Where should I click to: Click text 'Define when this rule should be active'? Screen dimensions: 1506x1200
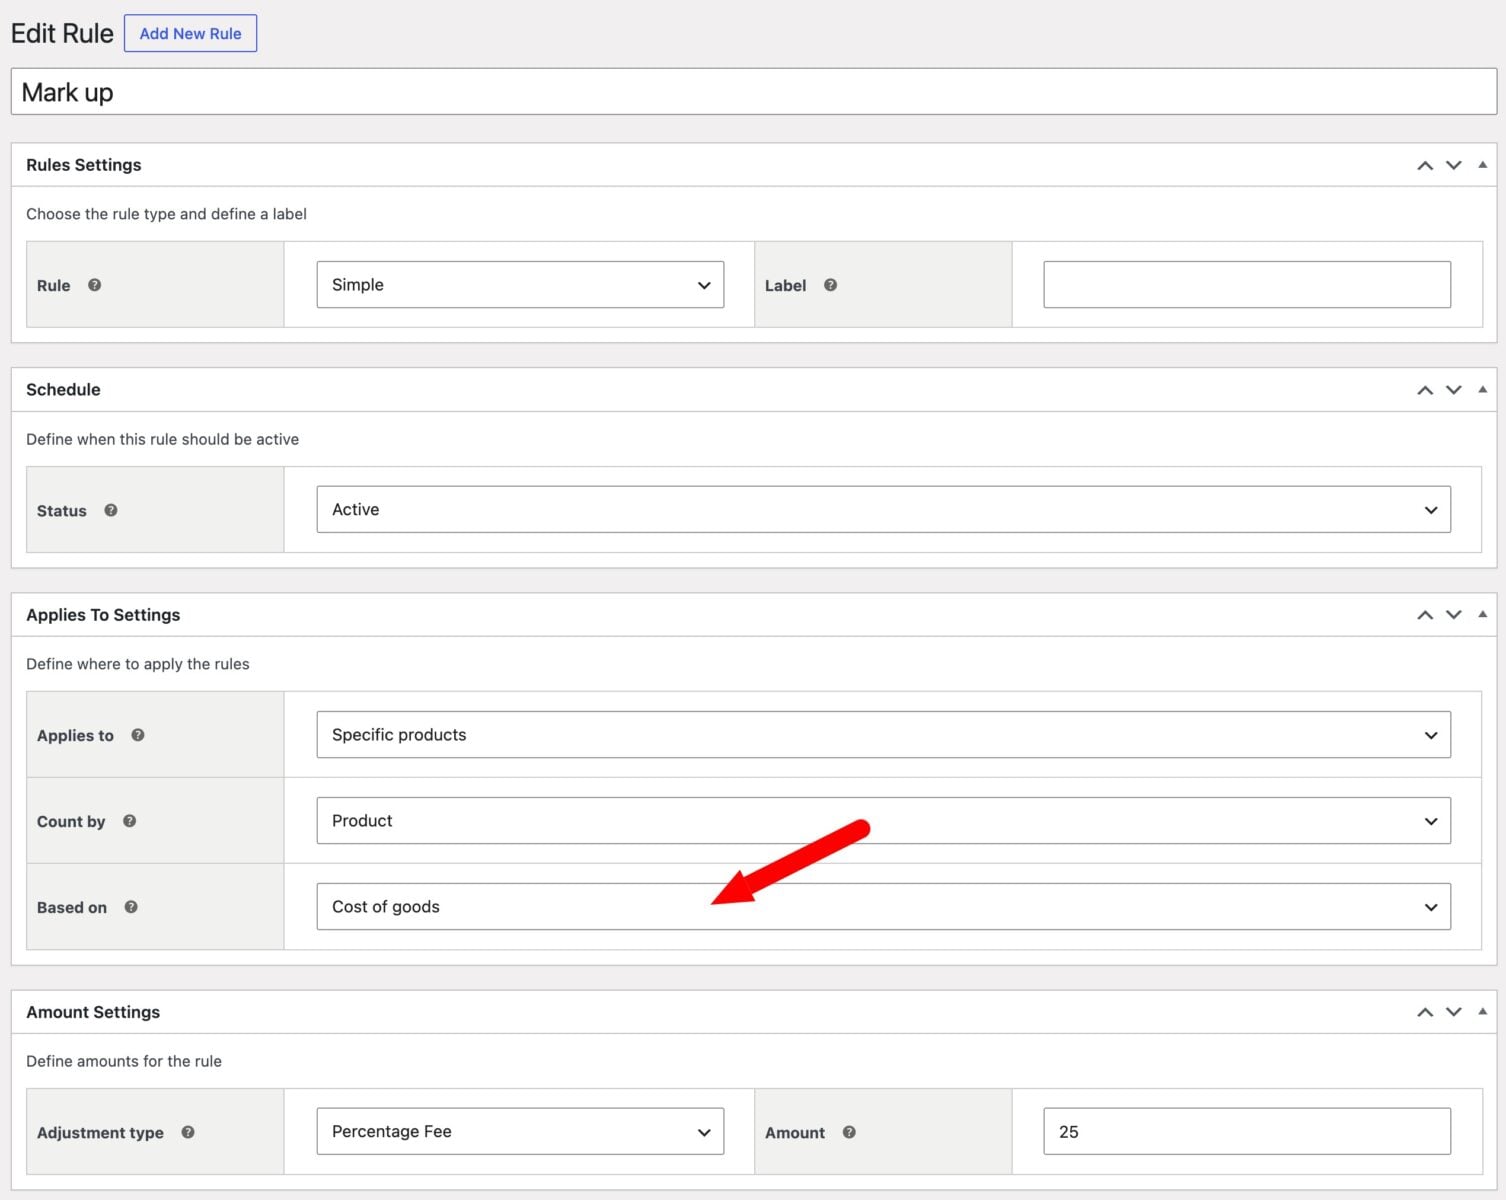162,439
